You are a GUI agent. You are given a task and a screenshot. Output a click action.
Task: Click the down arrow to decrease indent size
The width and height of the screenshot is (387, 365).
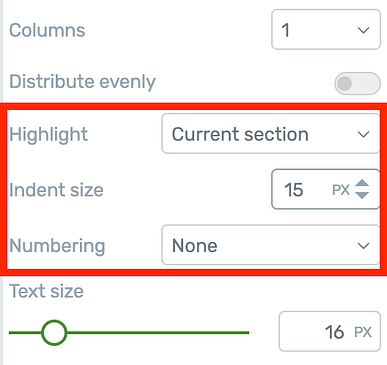tap(362, 195)
